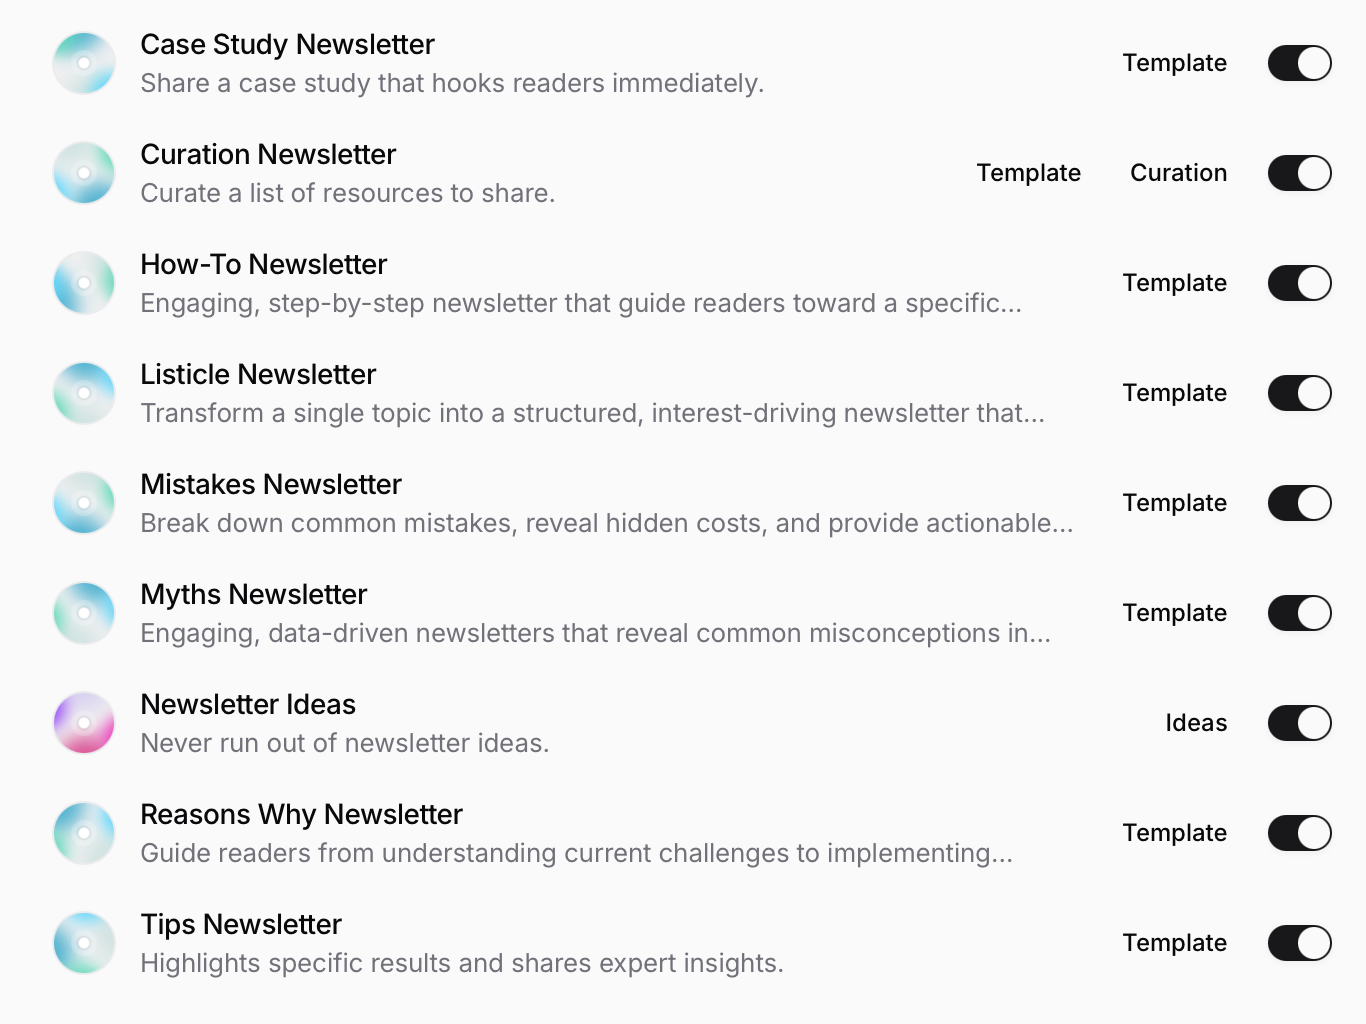Disable the Case Study Newsletter toggle
This screenshot has height=1024, width=1366.
[x=1299, y=63]
